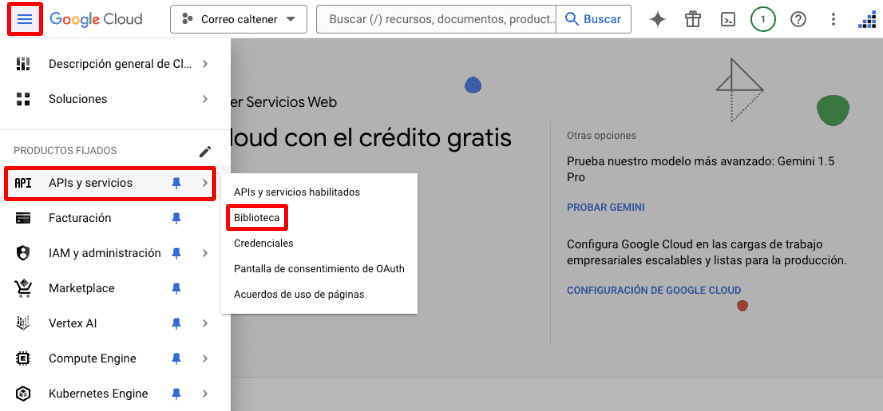Click the project picker icon

point(187,19)
